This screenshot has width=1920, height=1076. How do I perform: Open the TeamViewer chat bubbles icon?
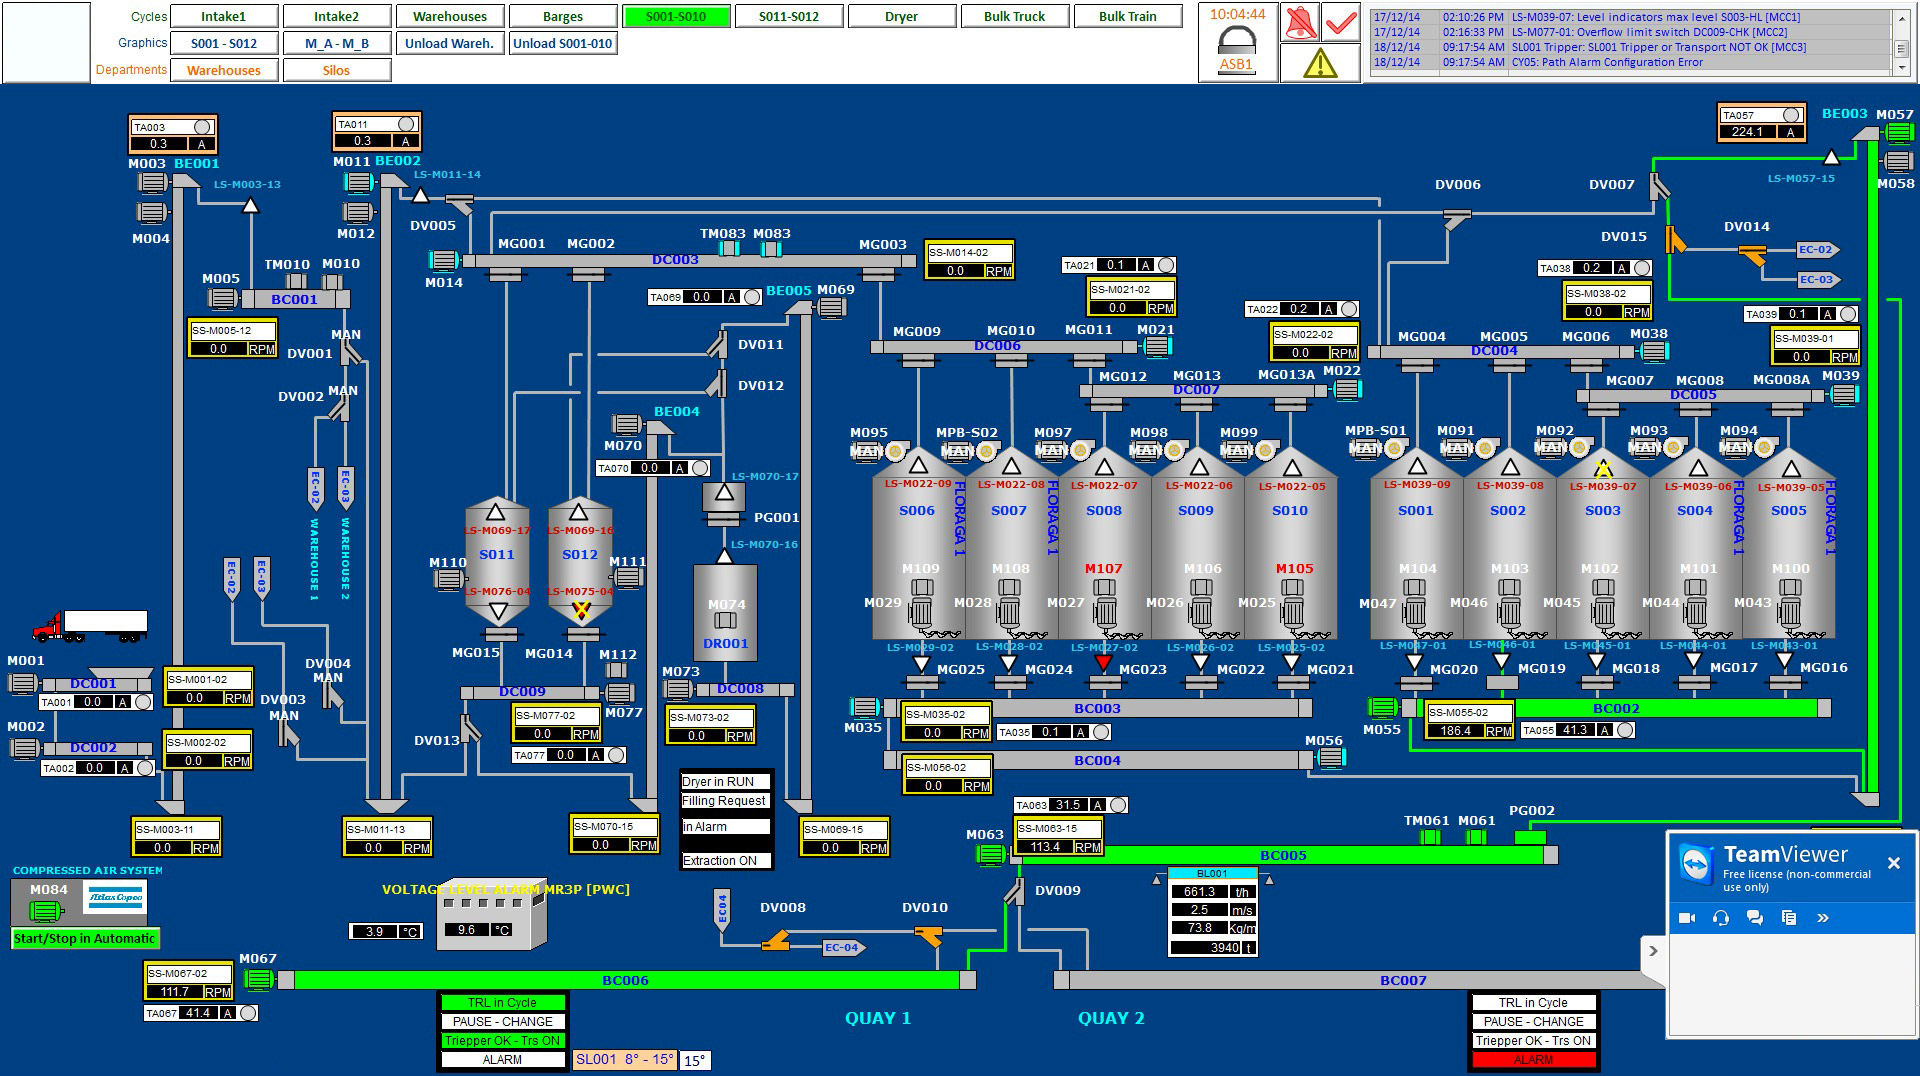pyautogui.click(x=1755, y=918)
